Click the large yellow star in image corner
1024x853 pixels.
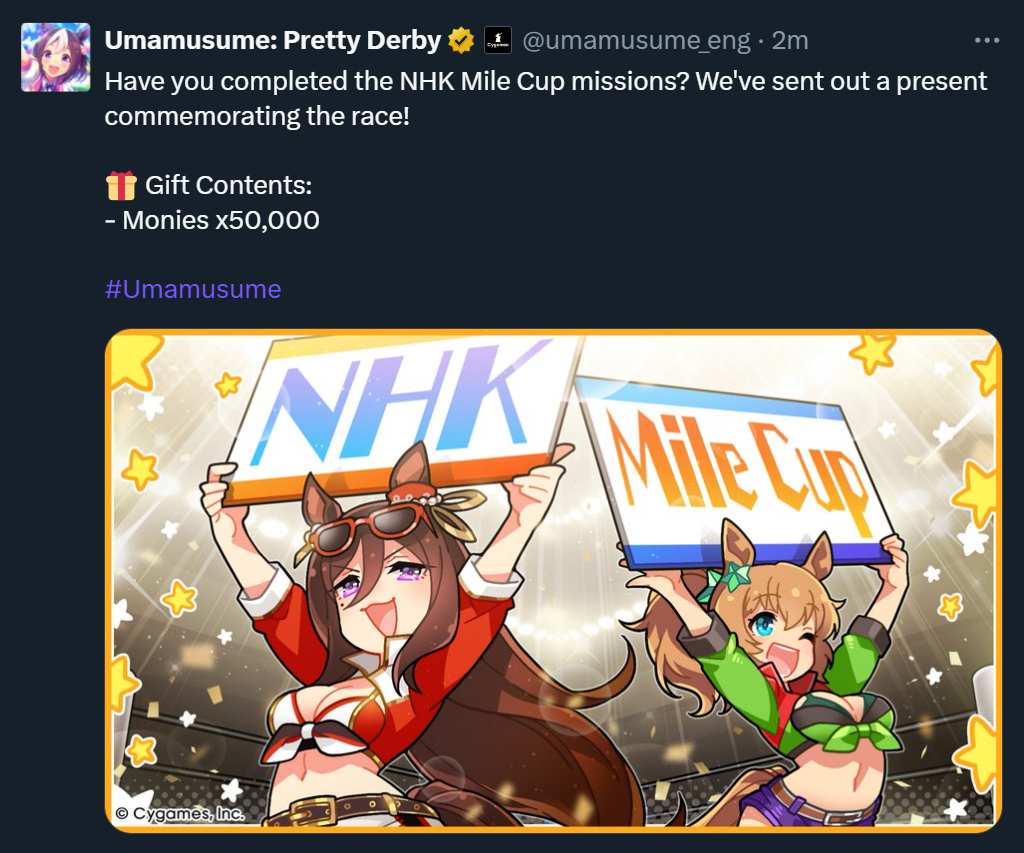tap(131, 358)
